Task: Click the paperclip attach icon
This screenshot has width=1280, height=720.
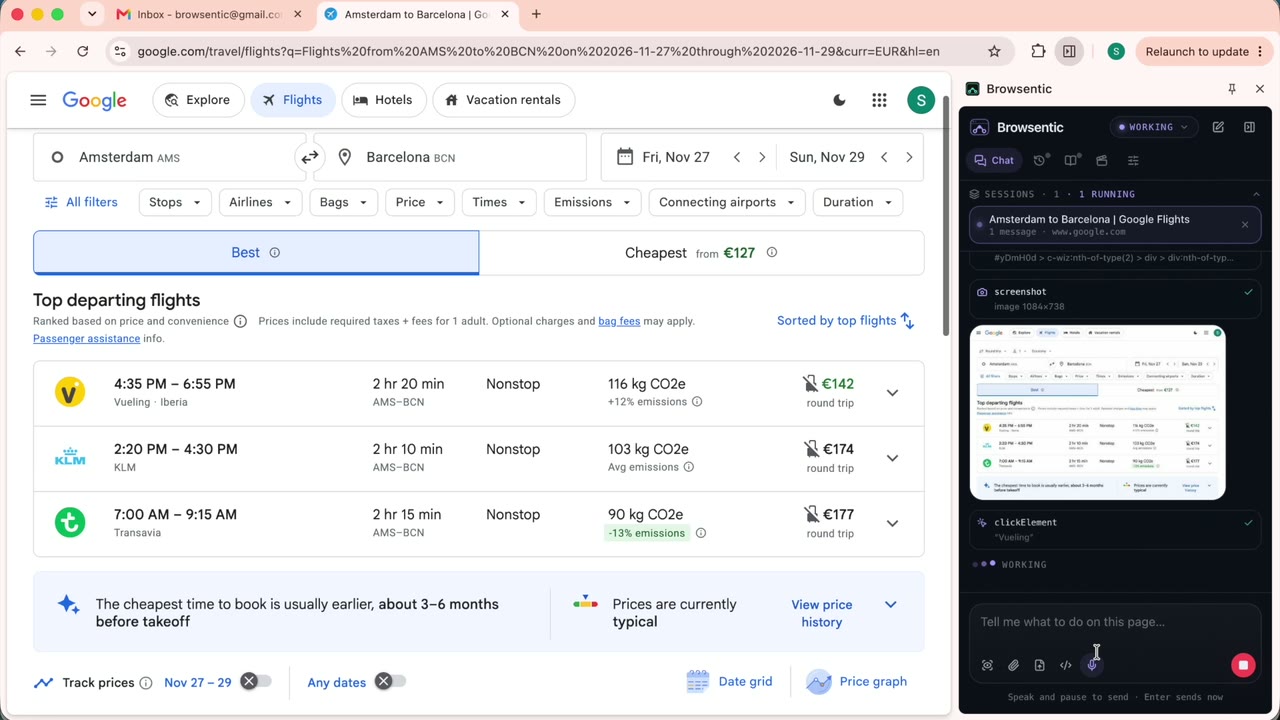Action: (x=1013, y=665)
